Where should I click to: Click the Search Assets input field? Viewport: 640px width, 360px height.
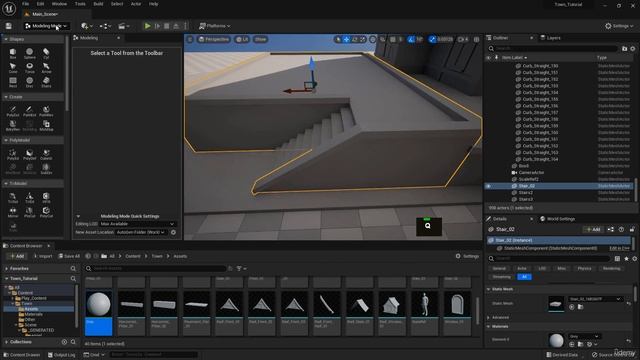[156, 268]
